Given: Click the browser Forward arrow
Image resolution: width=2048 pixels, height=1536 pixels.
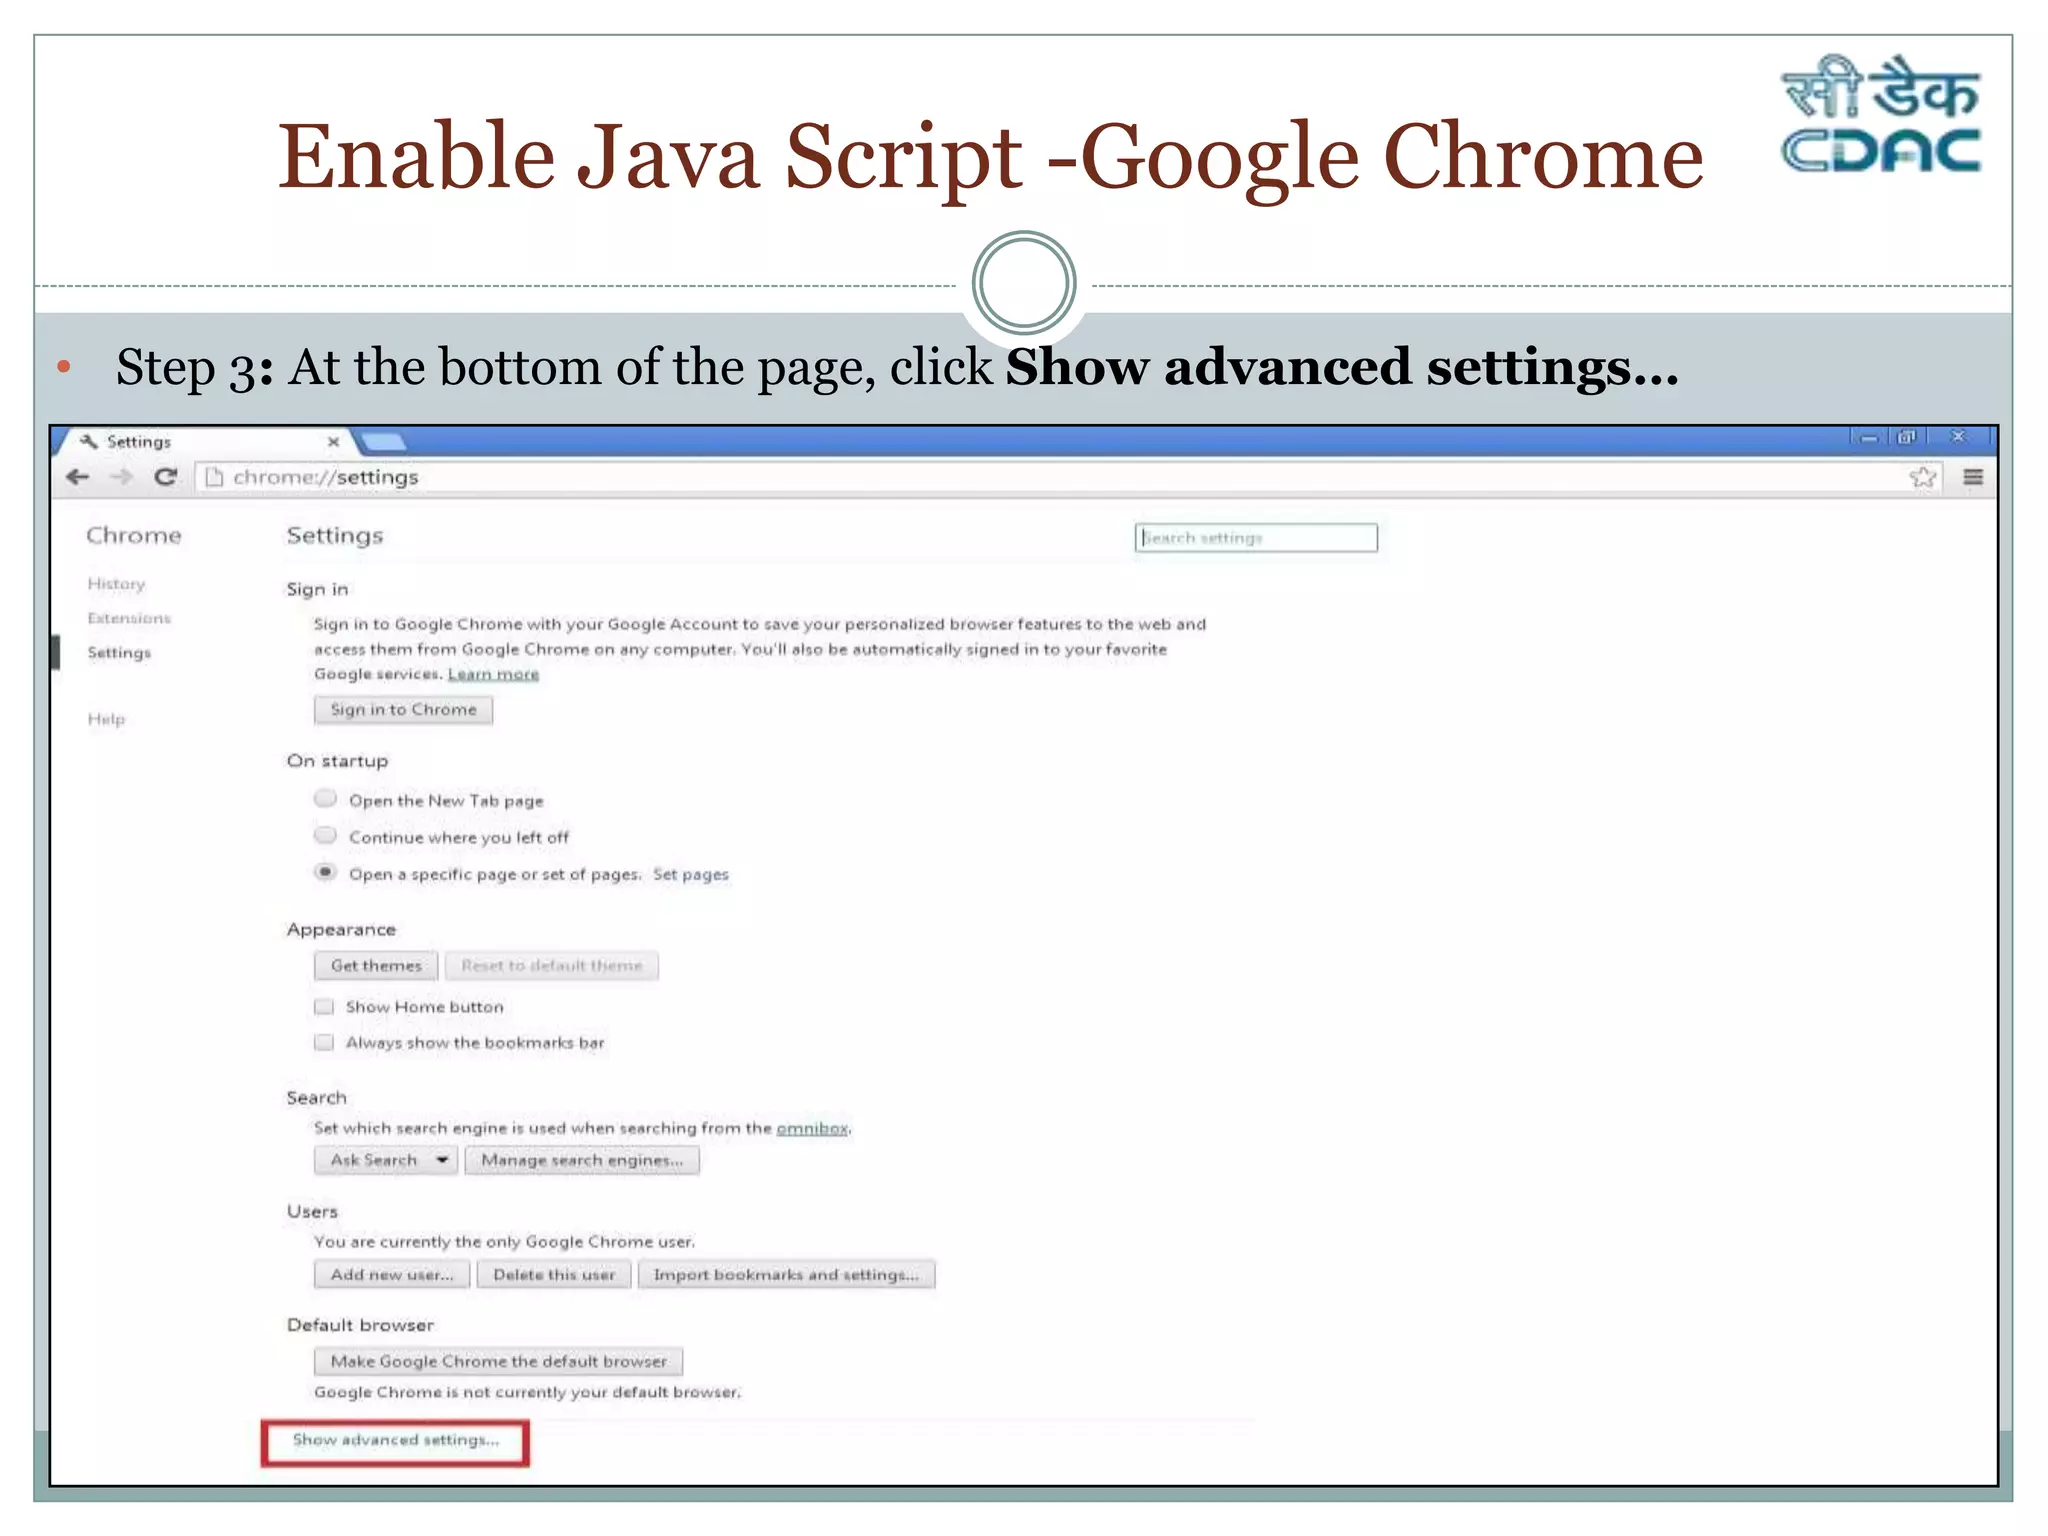Looking at the screenshot, I should (x=121, y=478).
